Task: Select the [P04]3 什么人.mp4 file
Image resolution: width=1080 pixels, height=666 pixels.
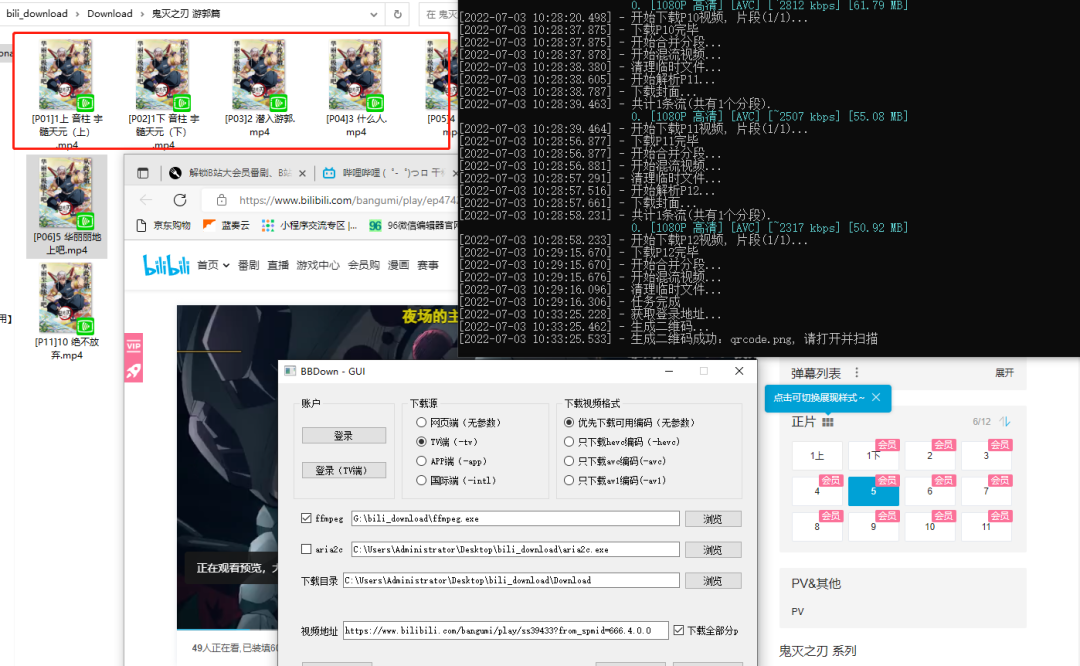Action: tap(356, 88)
